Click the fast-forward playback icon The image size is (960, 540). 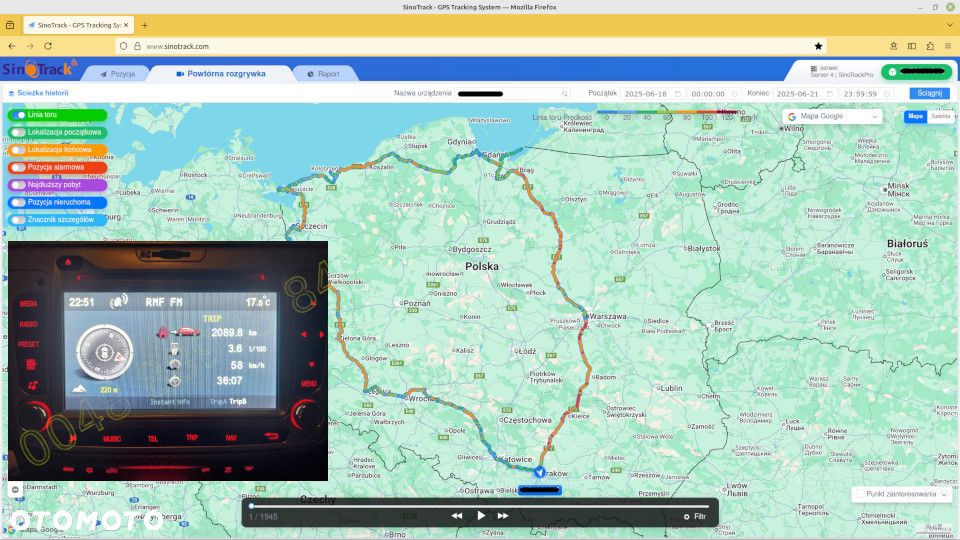pos(503,516)
